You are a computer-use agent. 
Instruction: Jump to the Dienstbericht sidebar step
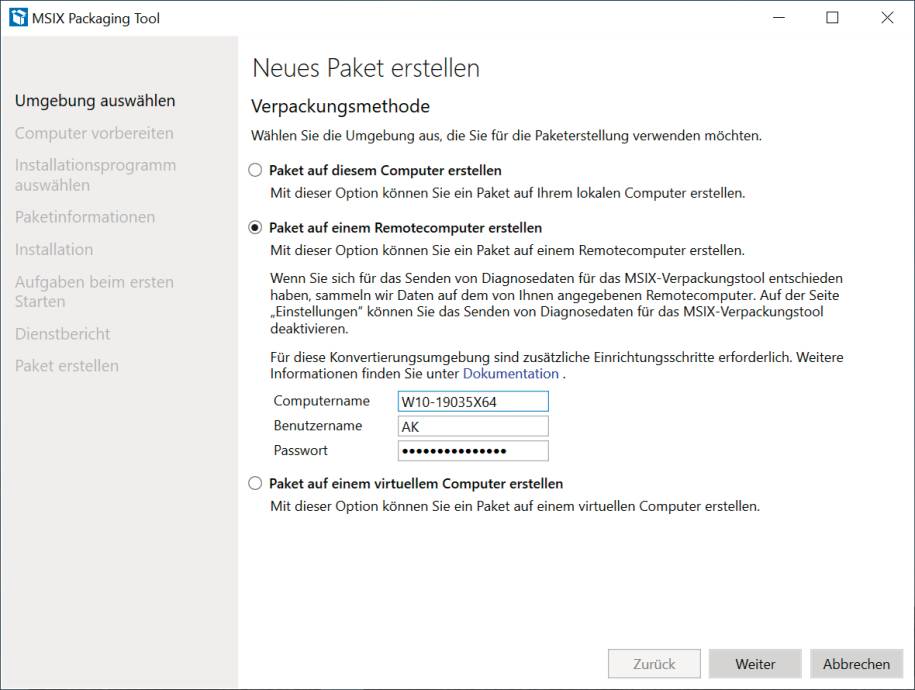click(x=62, y=334)
